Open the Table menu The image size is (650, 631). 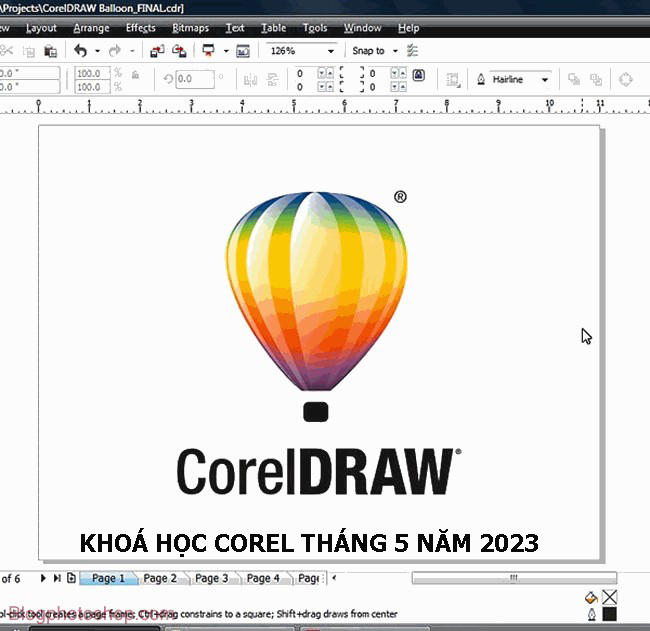[x=273, y=28]
